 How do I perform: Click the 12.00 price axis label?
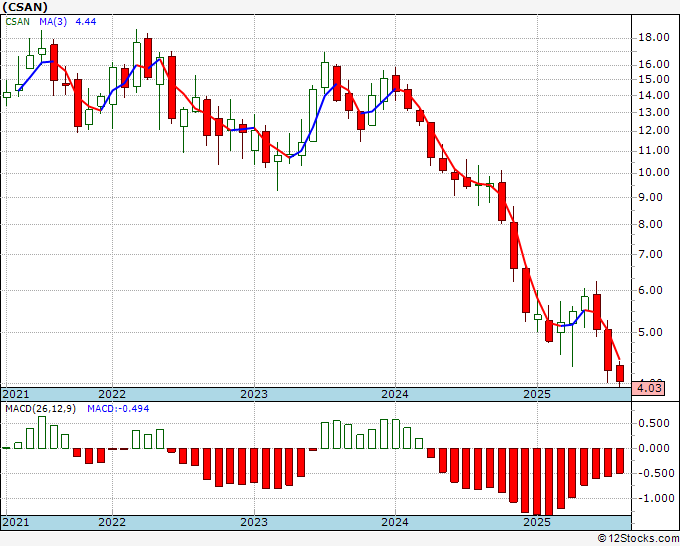654,131
